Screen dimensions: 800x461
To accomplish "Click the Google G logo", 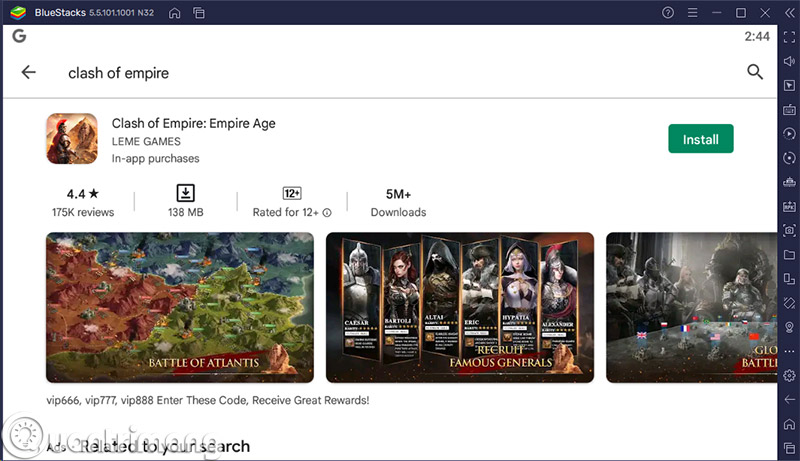I will (19, 36).
